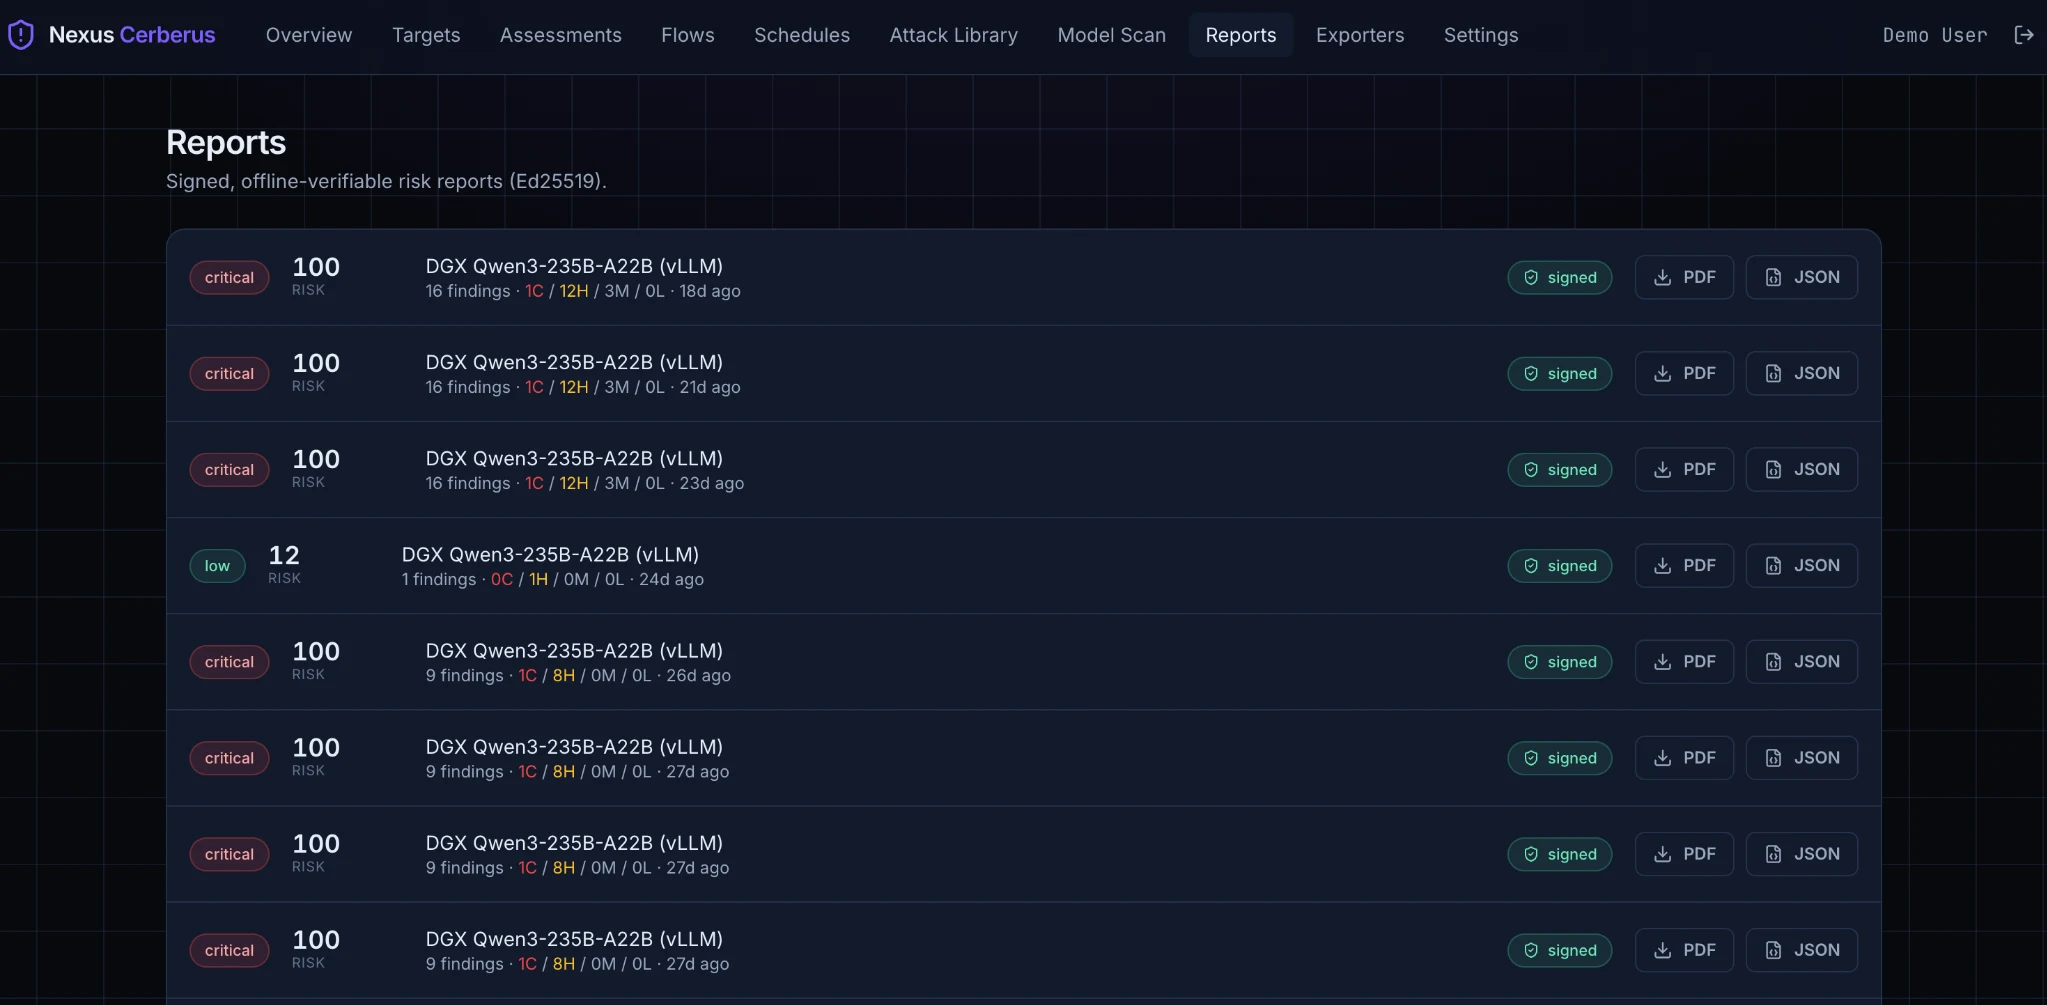2047x1005 pixels.
Task: Click the Nexus Cerberus shield logo icon
Action: point(21,35)
